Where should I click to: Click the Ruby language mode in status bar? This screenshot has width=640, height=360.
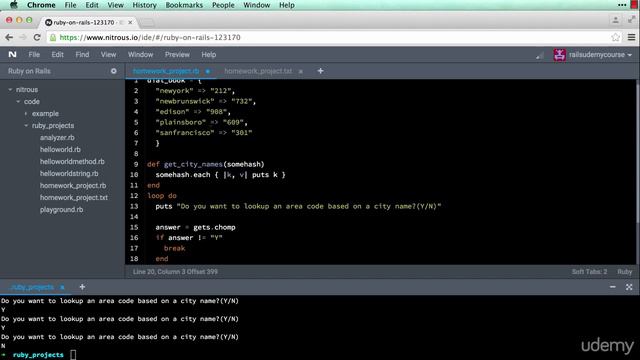point(624,271)
